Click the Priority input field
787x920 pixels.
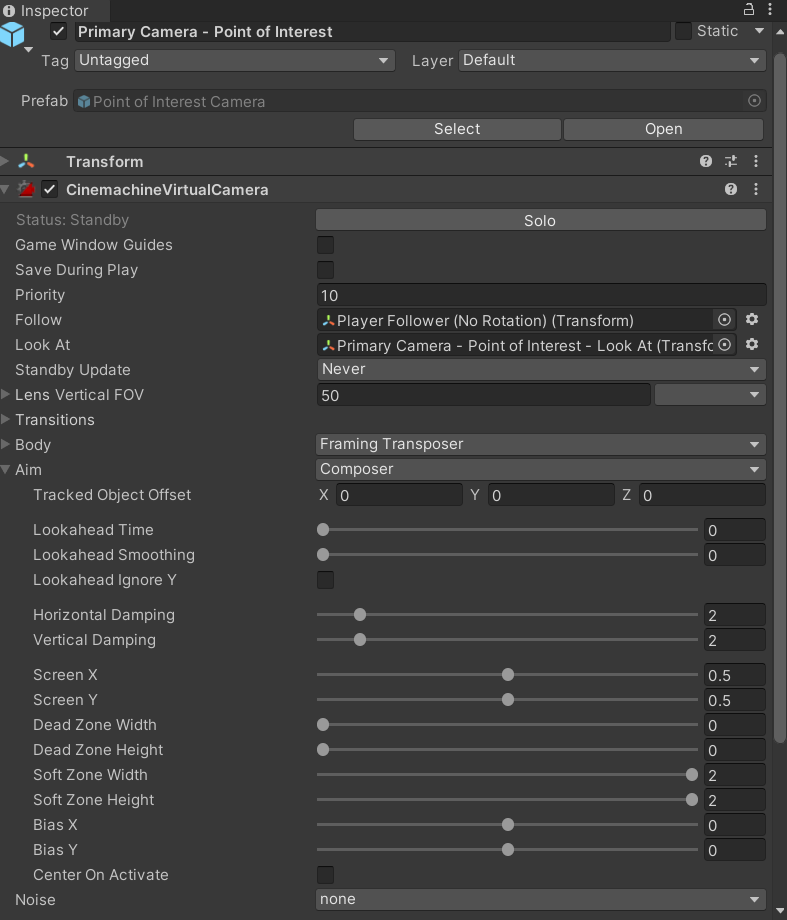tap(540, 295)
